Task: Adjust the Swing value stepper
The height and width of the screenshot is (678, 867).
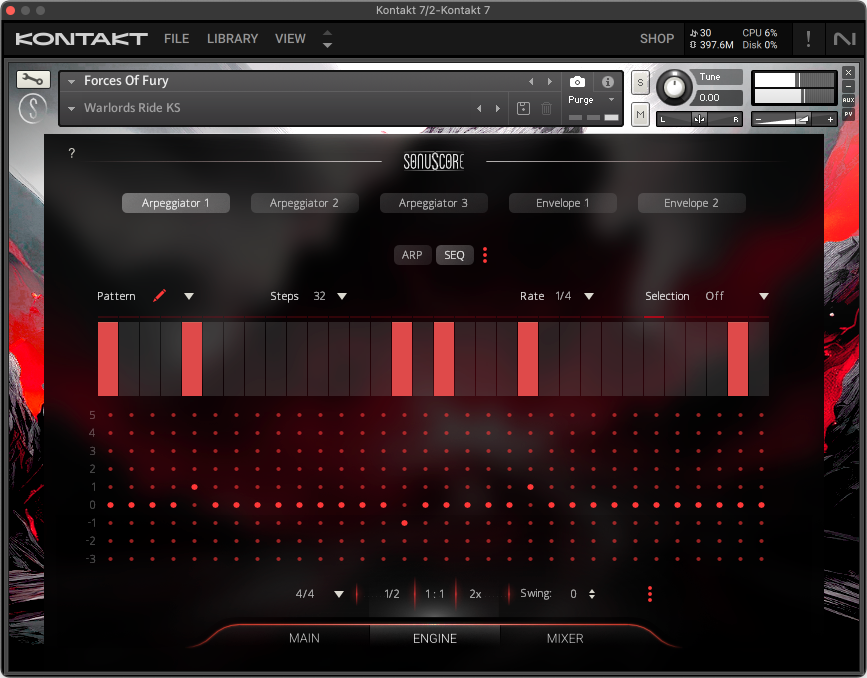Action: pyautogui.click(x=592, y=594)
